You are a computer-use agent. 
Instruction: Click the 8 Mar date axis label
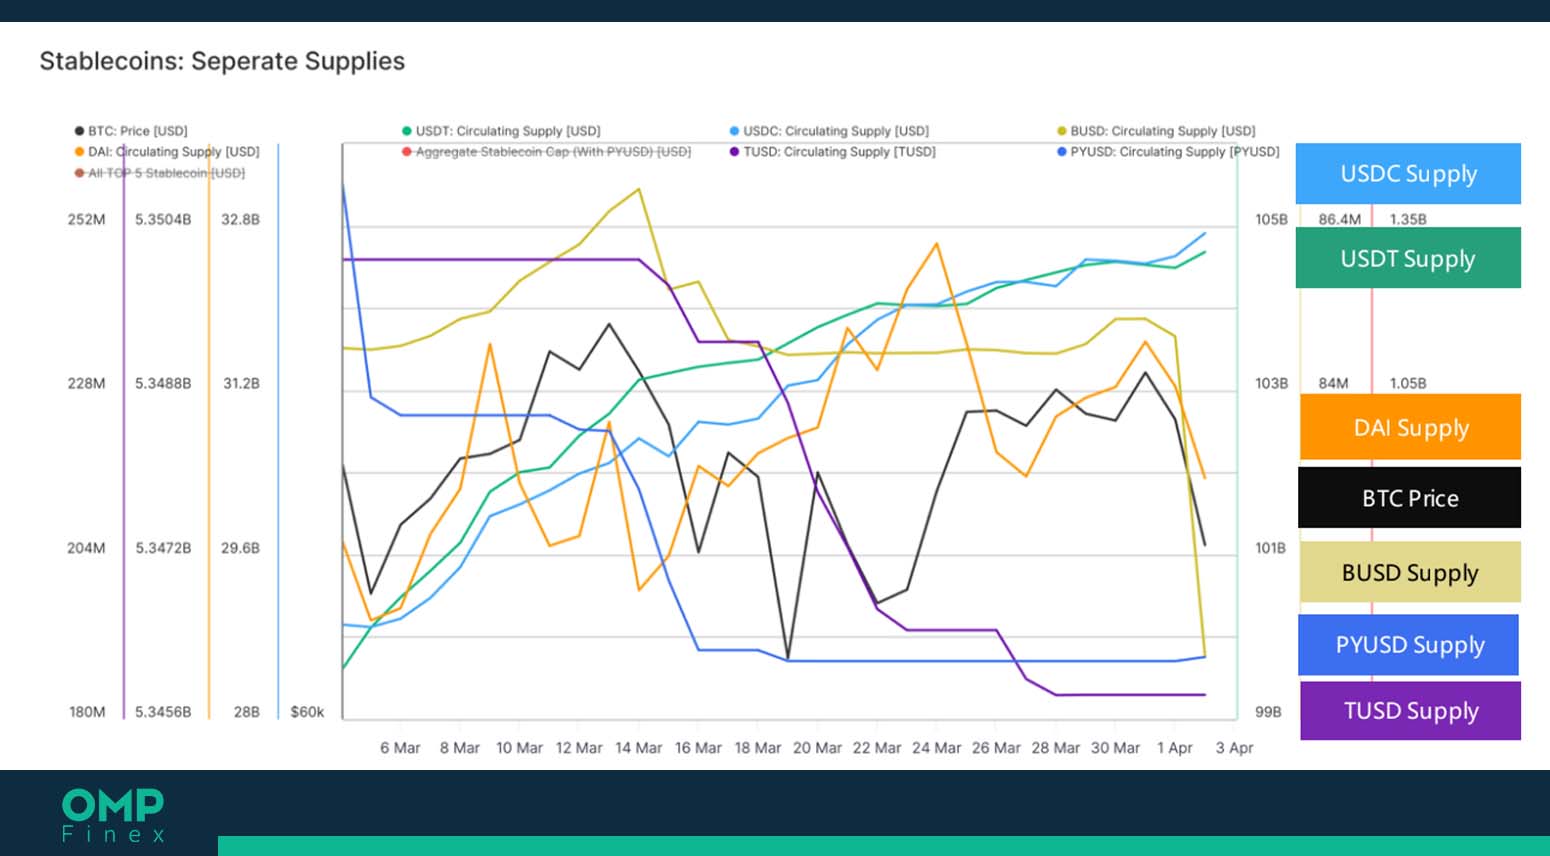click(x=460, y=748)
